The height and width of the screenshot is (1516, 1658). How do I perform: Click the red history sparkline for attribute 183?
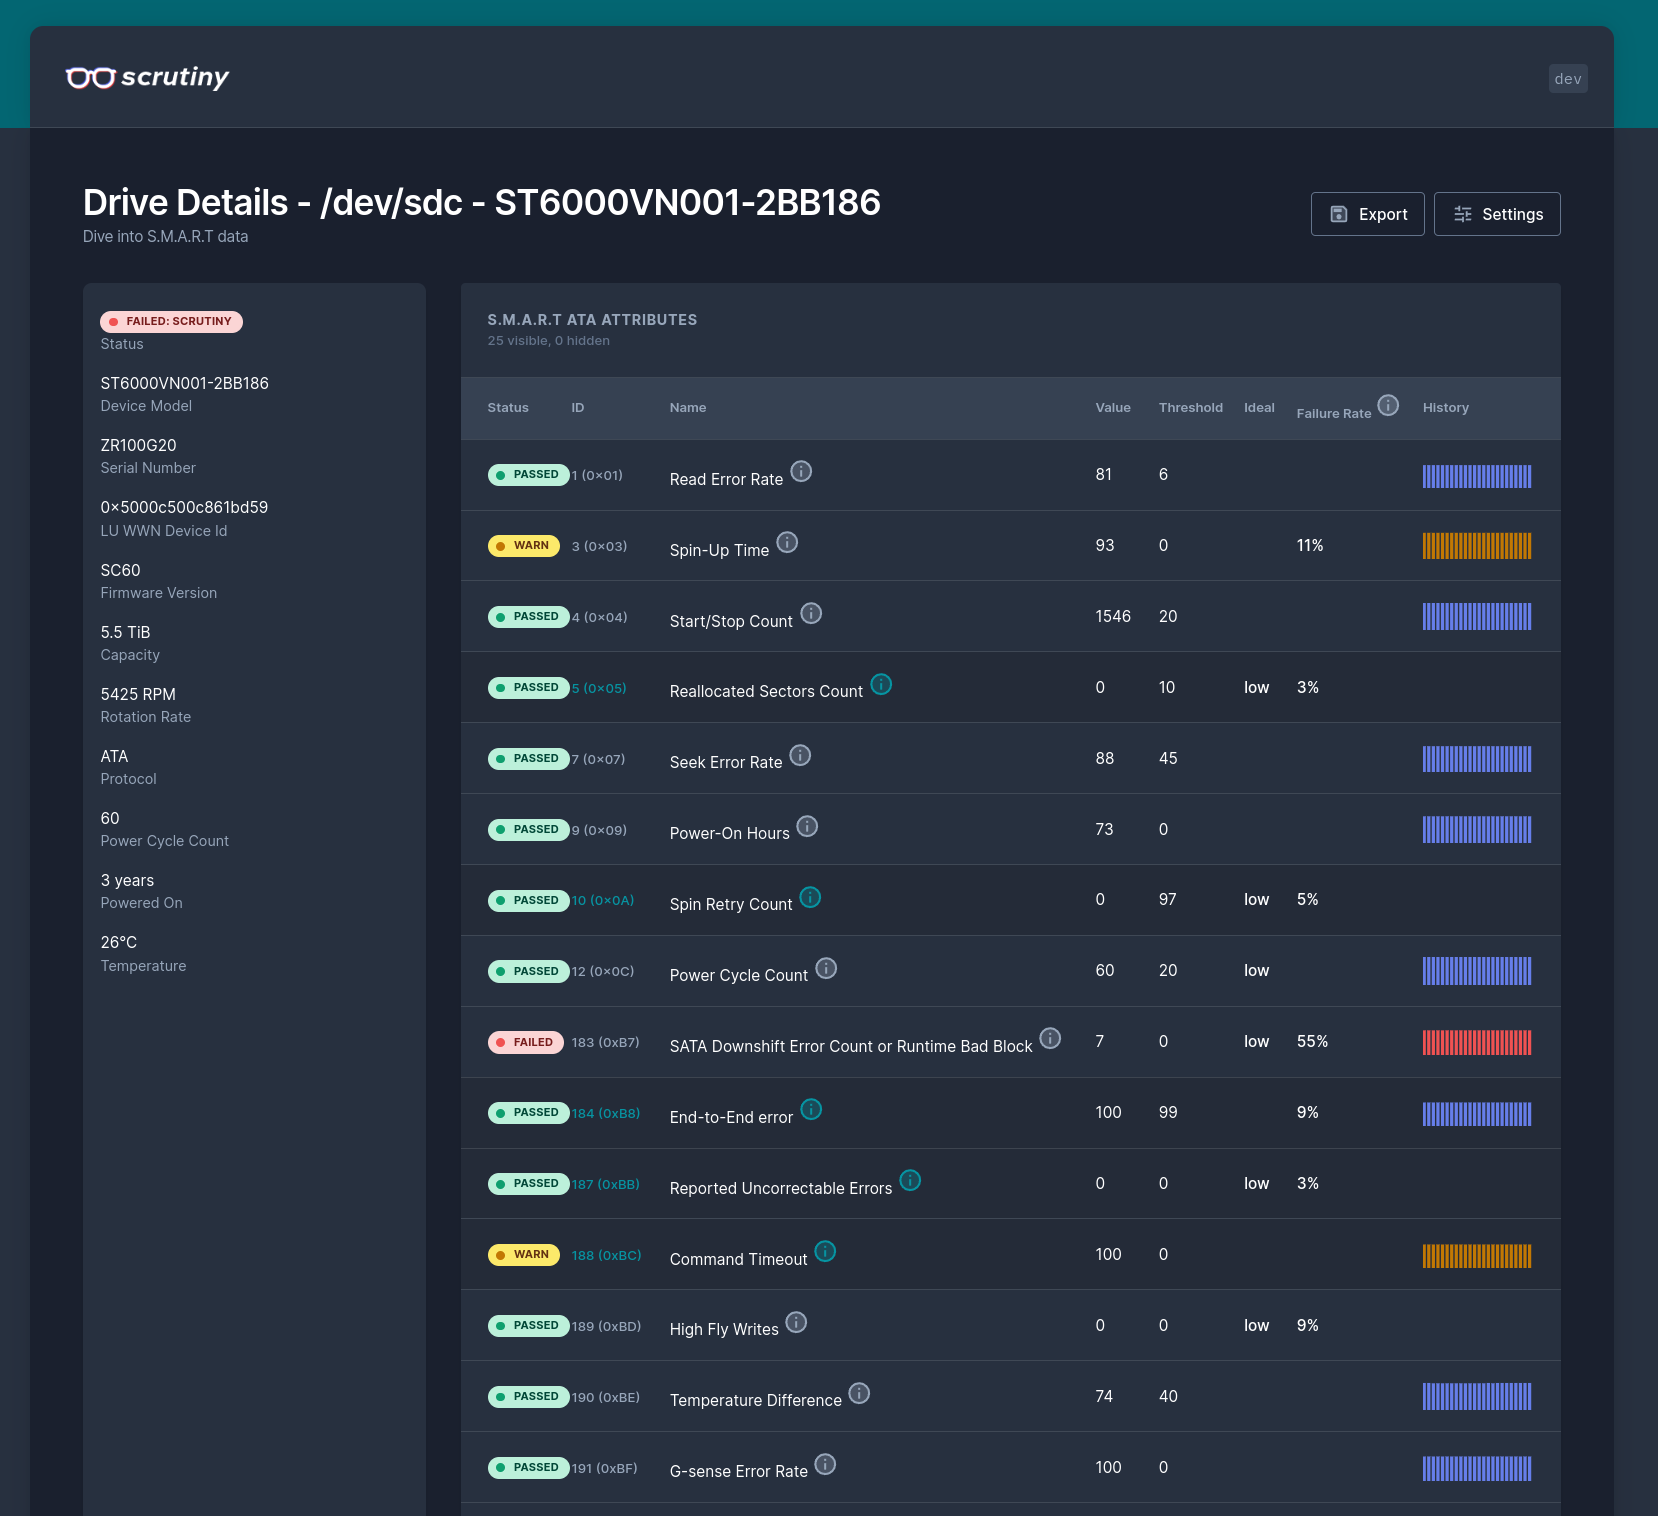point(1476,1042)
